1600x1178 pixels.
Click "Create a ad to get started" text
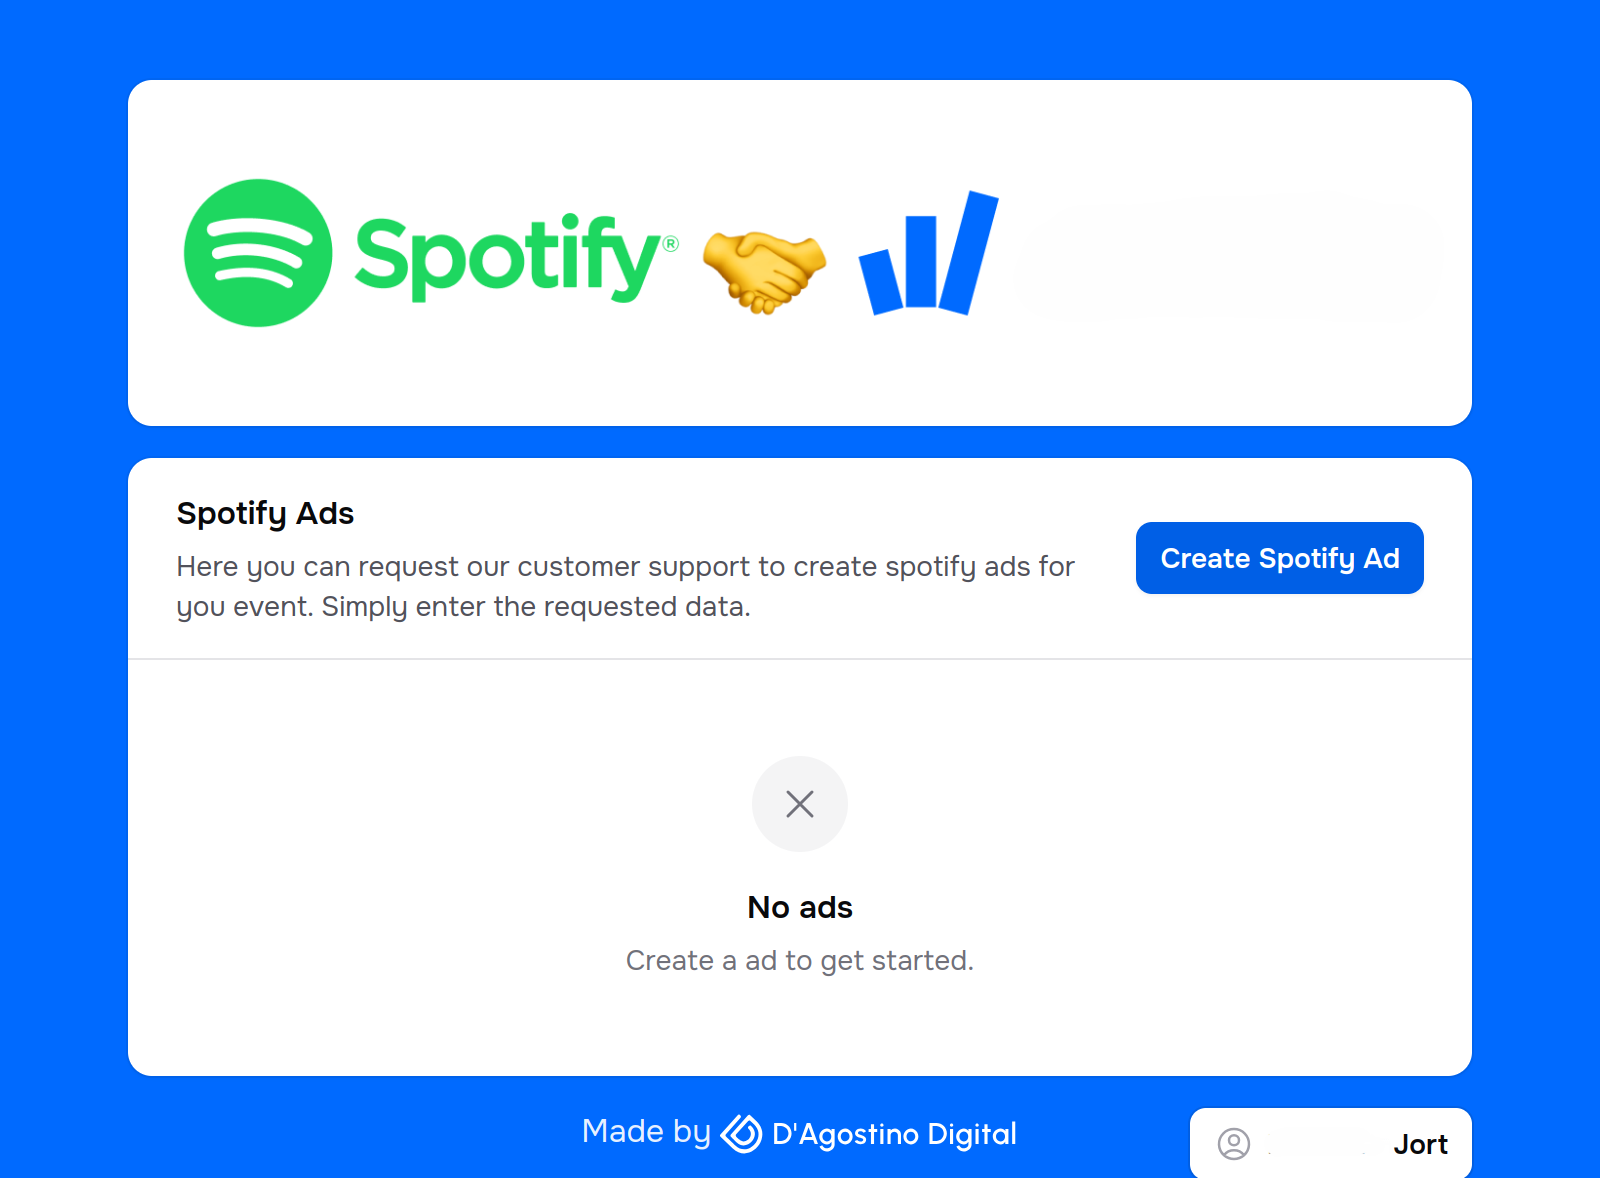(x=800, y=960)
